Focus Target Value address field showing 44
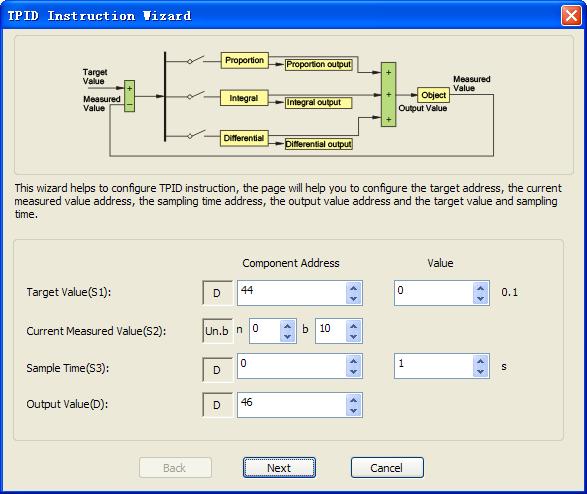This screenshot has height=494, width=587. click(292, 293)
